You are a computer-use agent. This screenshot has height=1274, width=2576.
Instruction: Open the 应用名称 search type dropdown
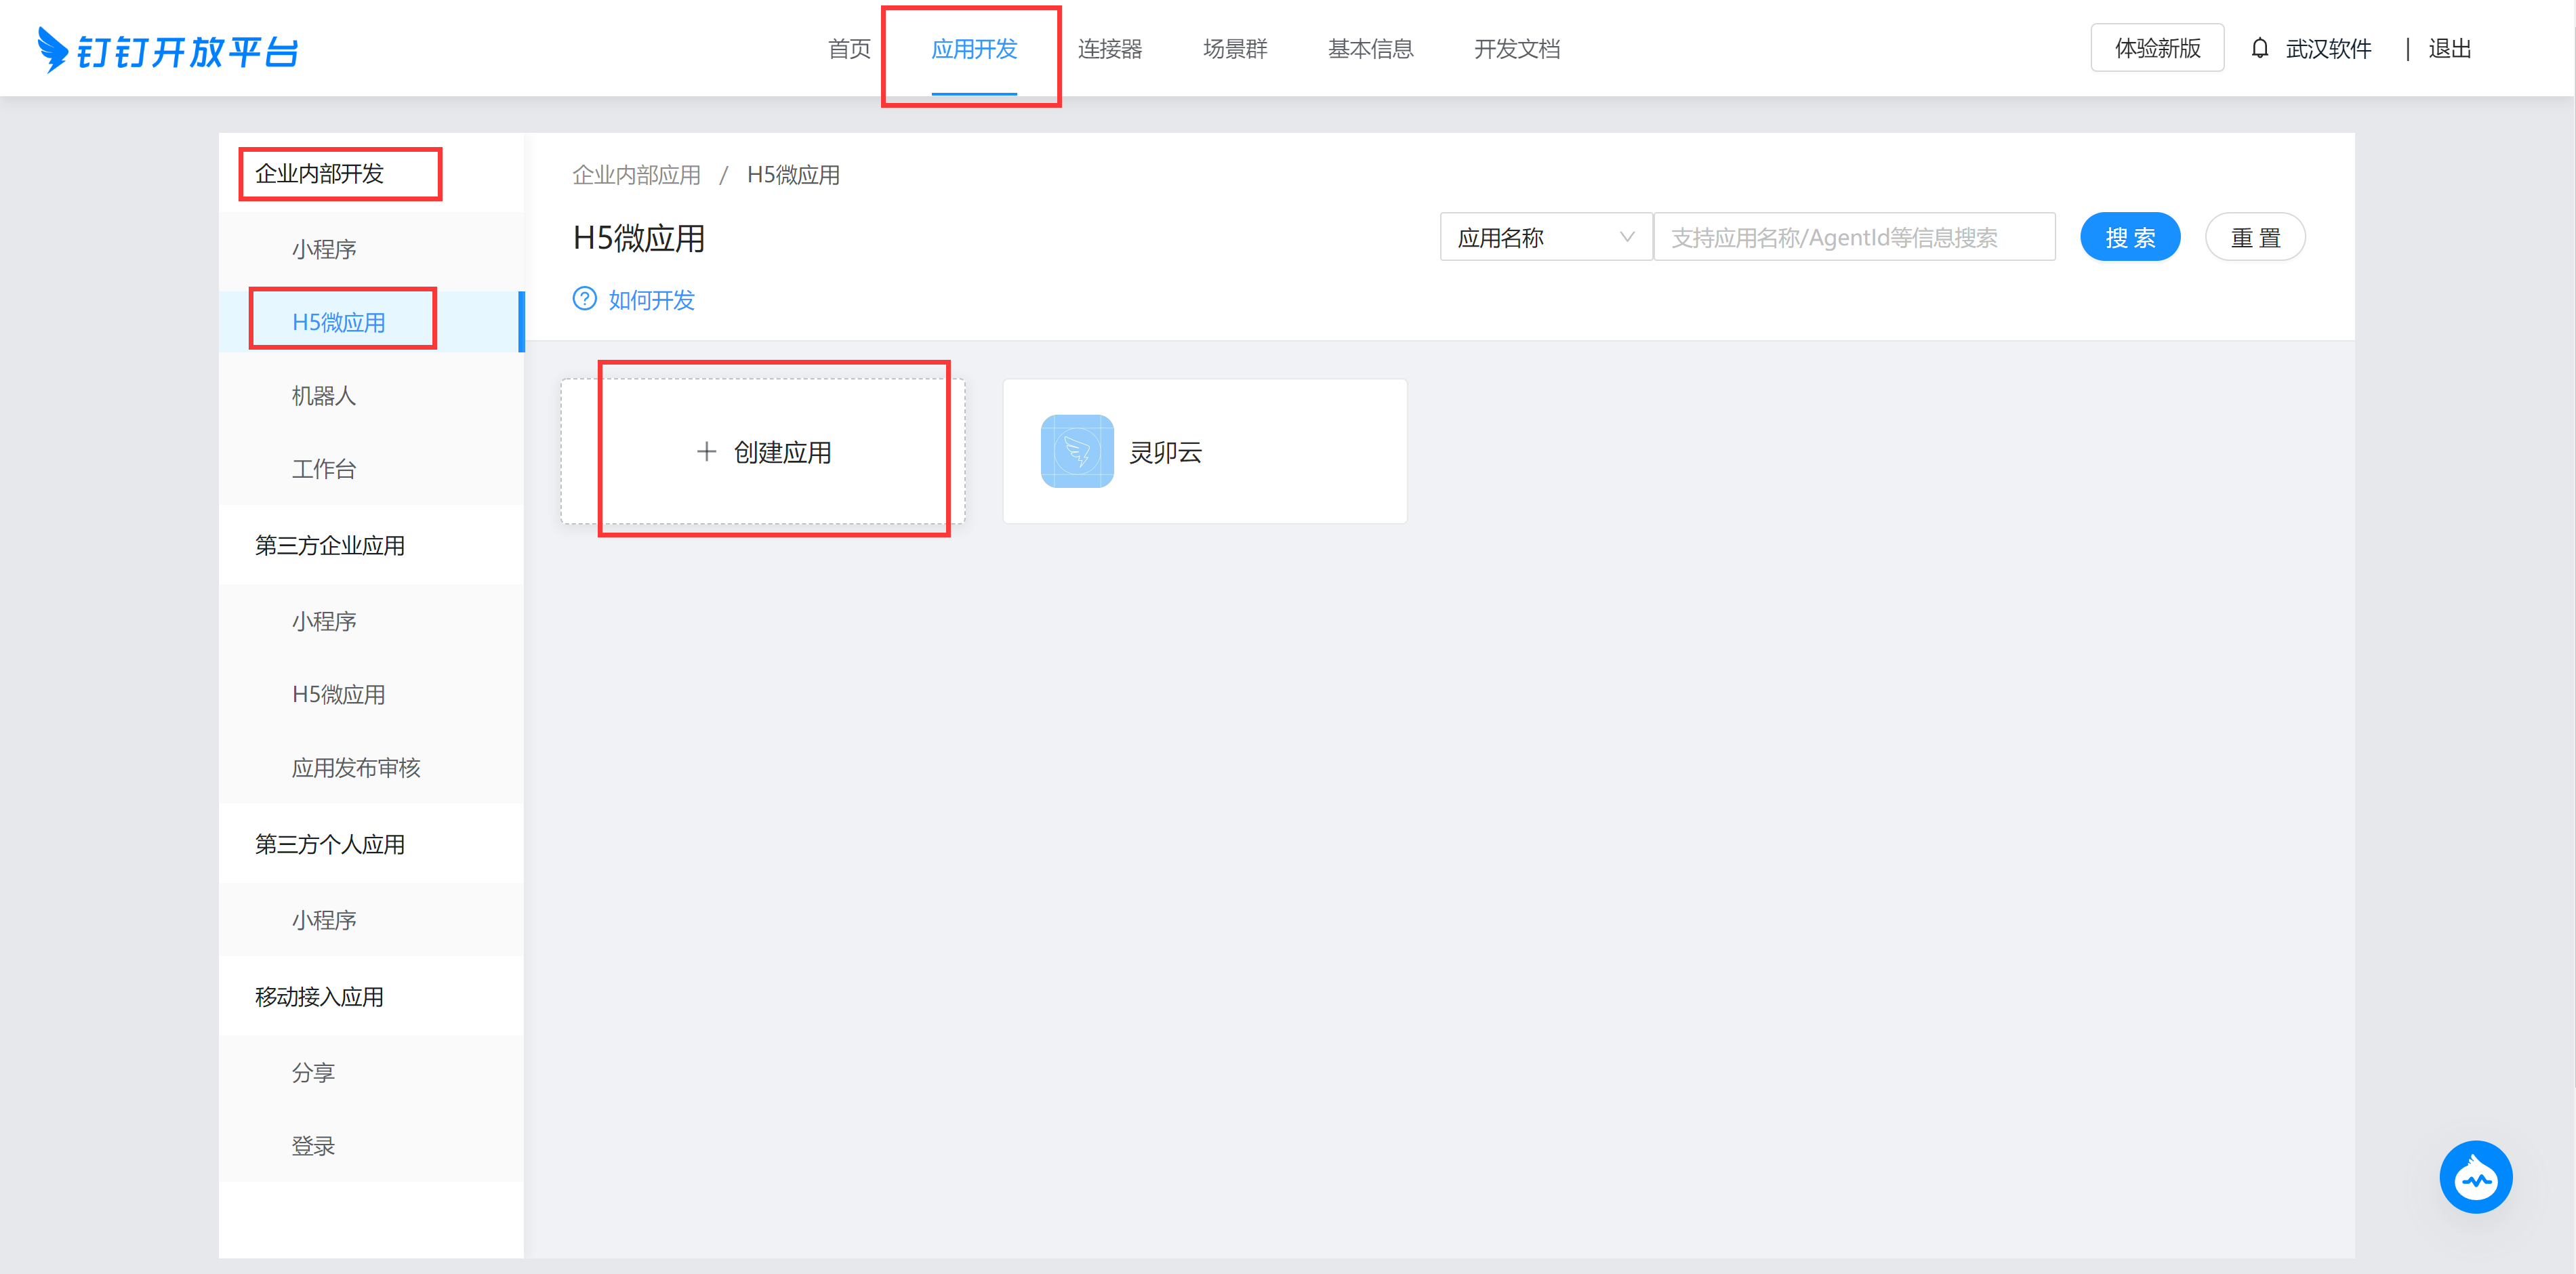click(x=1544, y=237)
